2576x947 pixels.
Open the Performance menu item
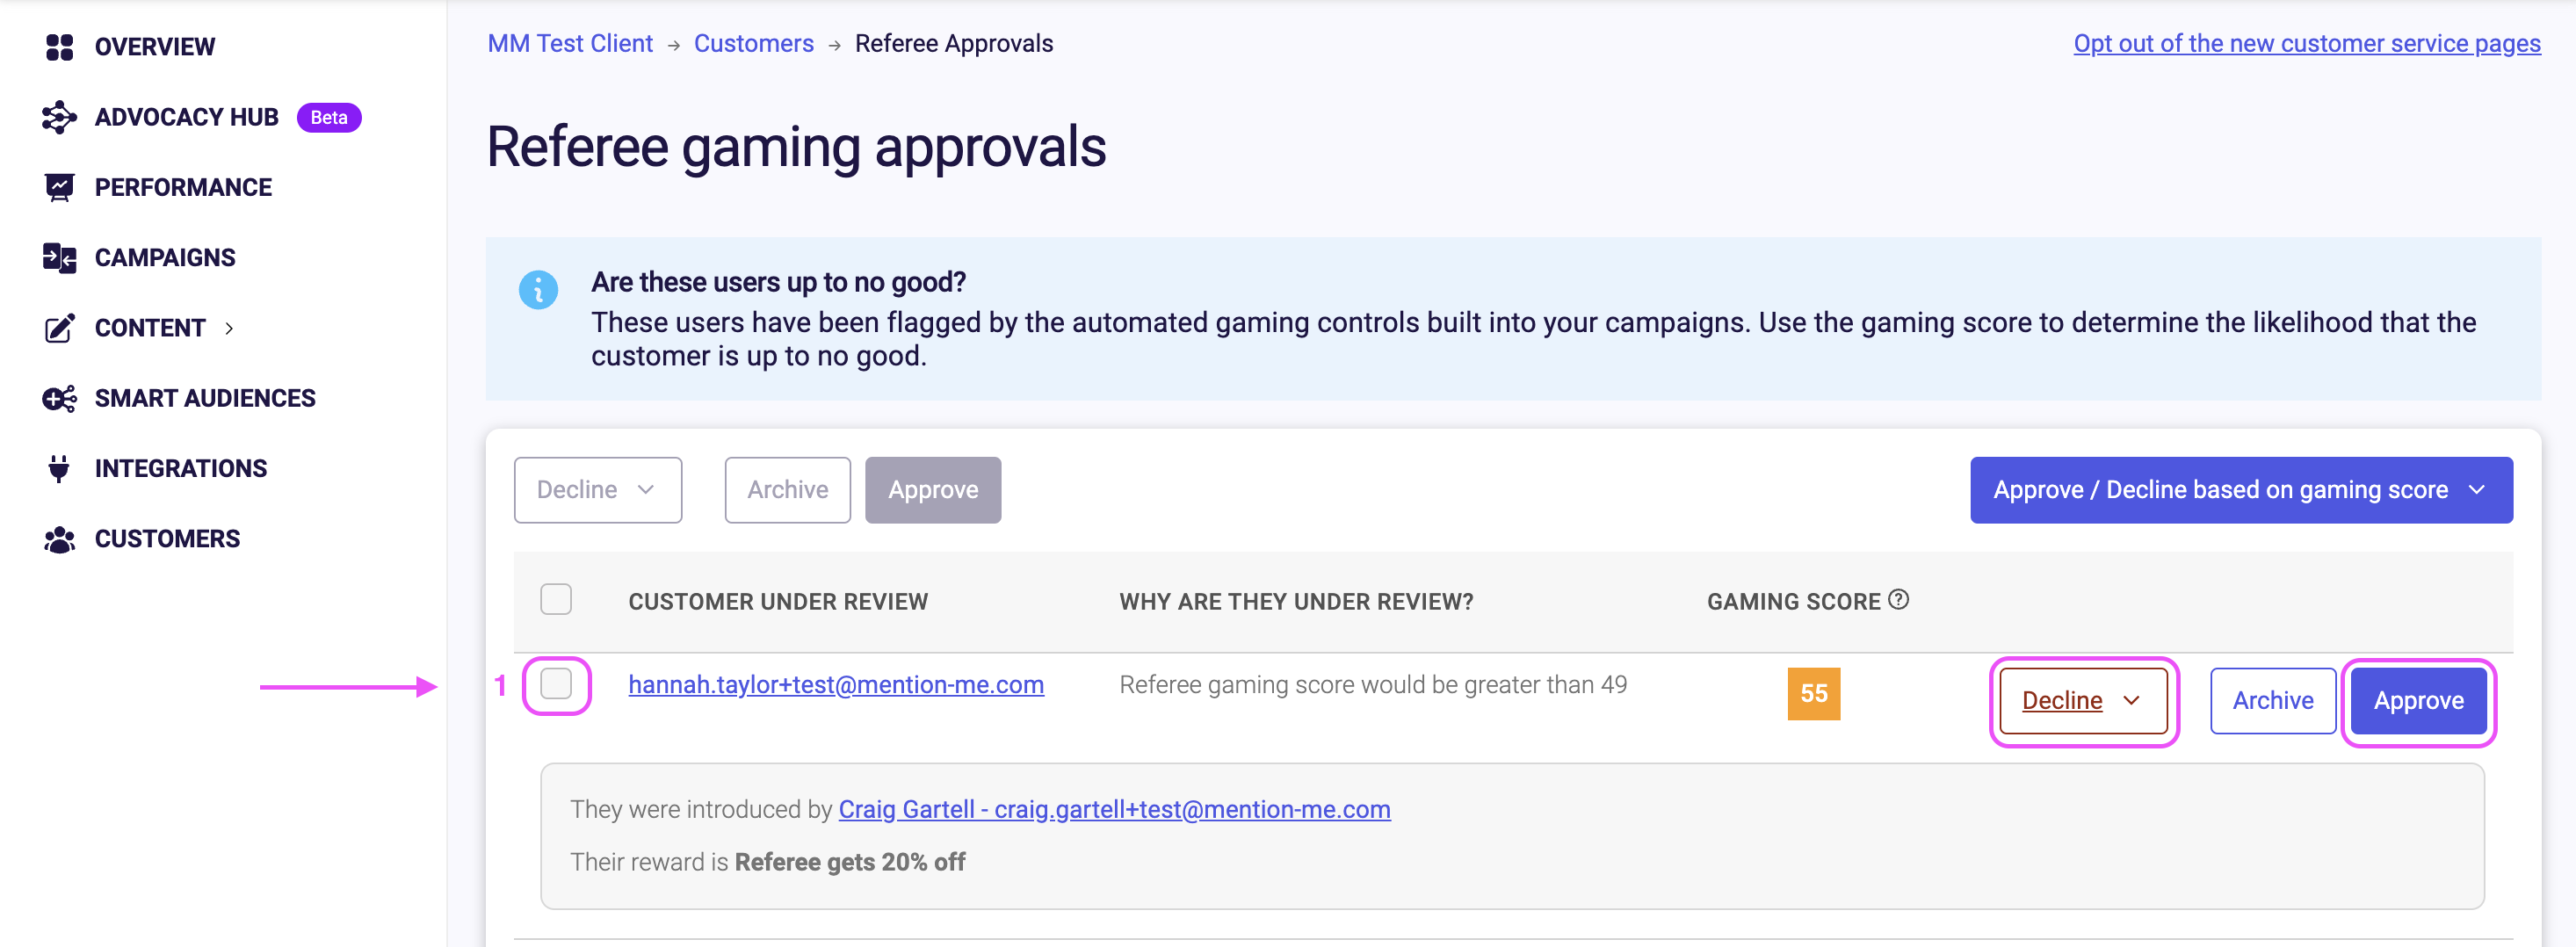183,187
